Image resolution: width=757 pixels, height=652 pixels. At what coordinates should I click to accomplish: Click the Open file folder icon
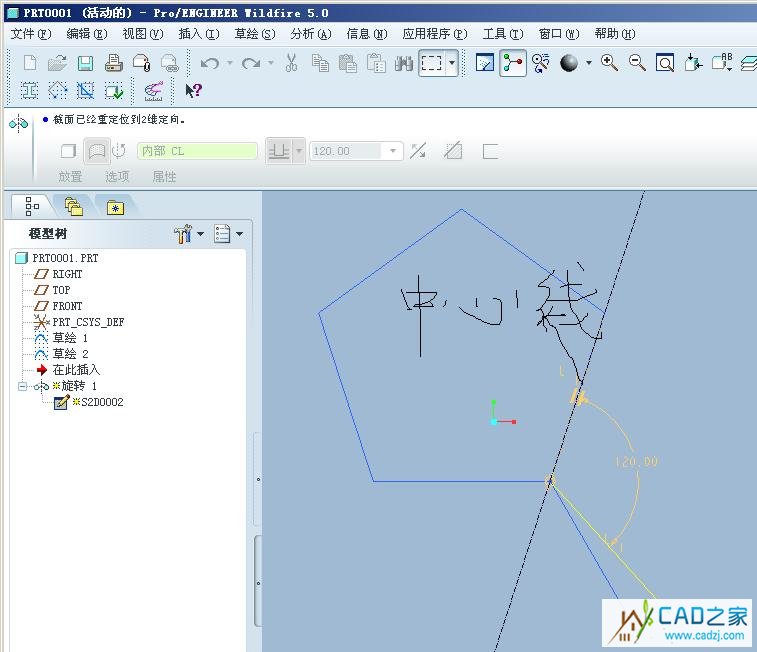57,63
